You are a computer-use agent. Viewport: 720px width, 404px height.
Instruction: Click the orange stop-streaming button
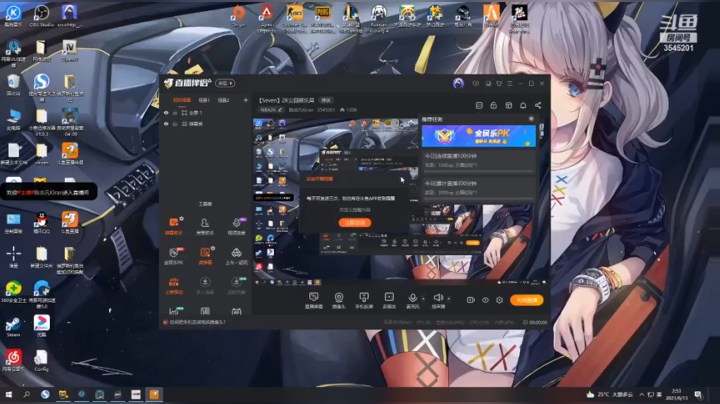527,300
